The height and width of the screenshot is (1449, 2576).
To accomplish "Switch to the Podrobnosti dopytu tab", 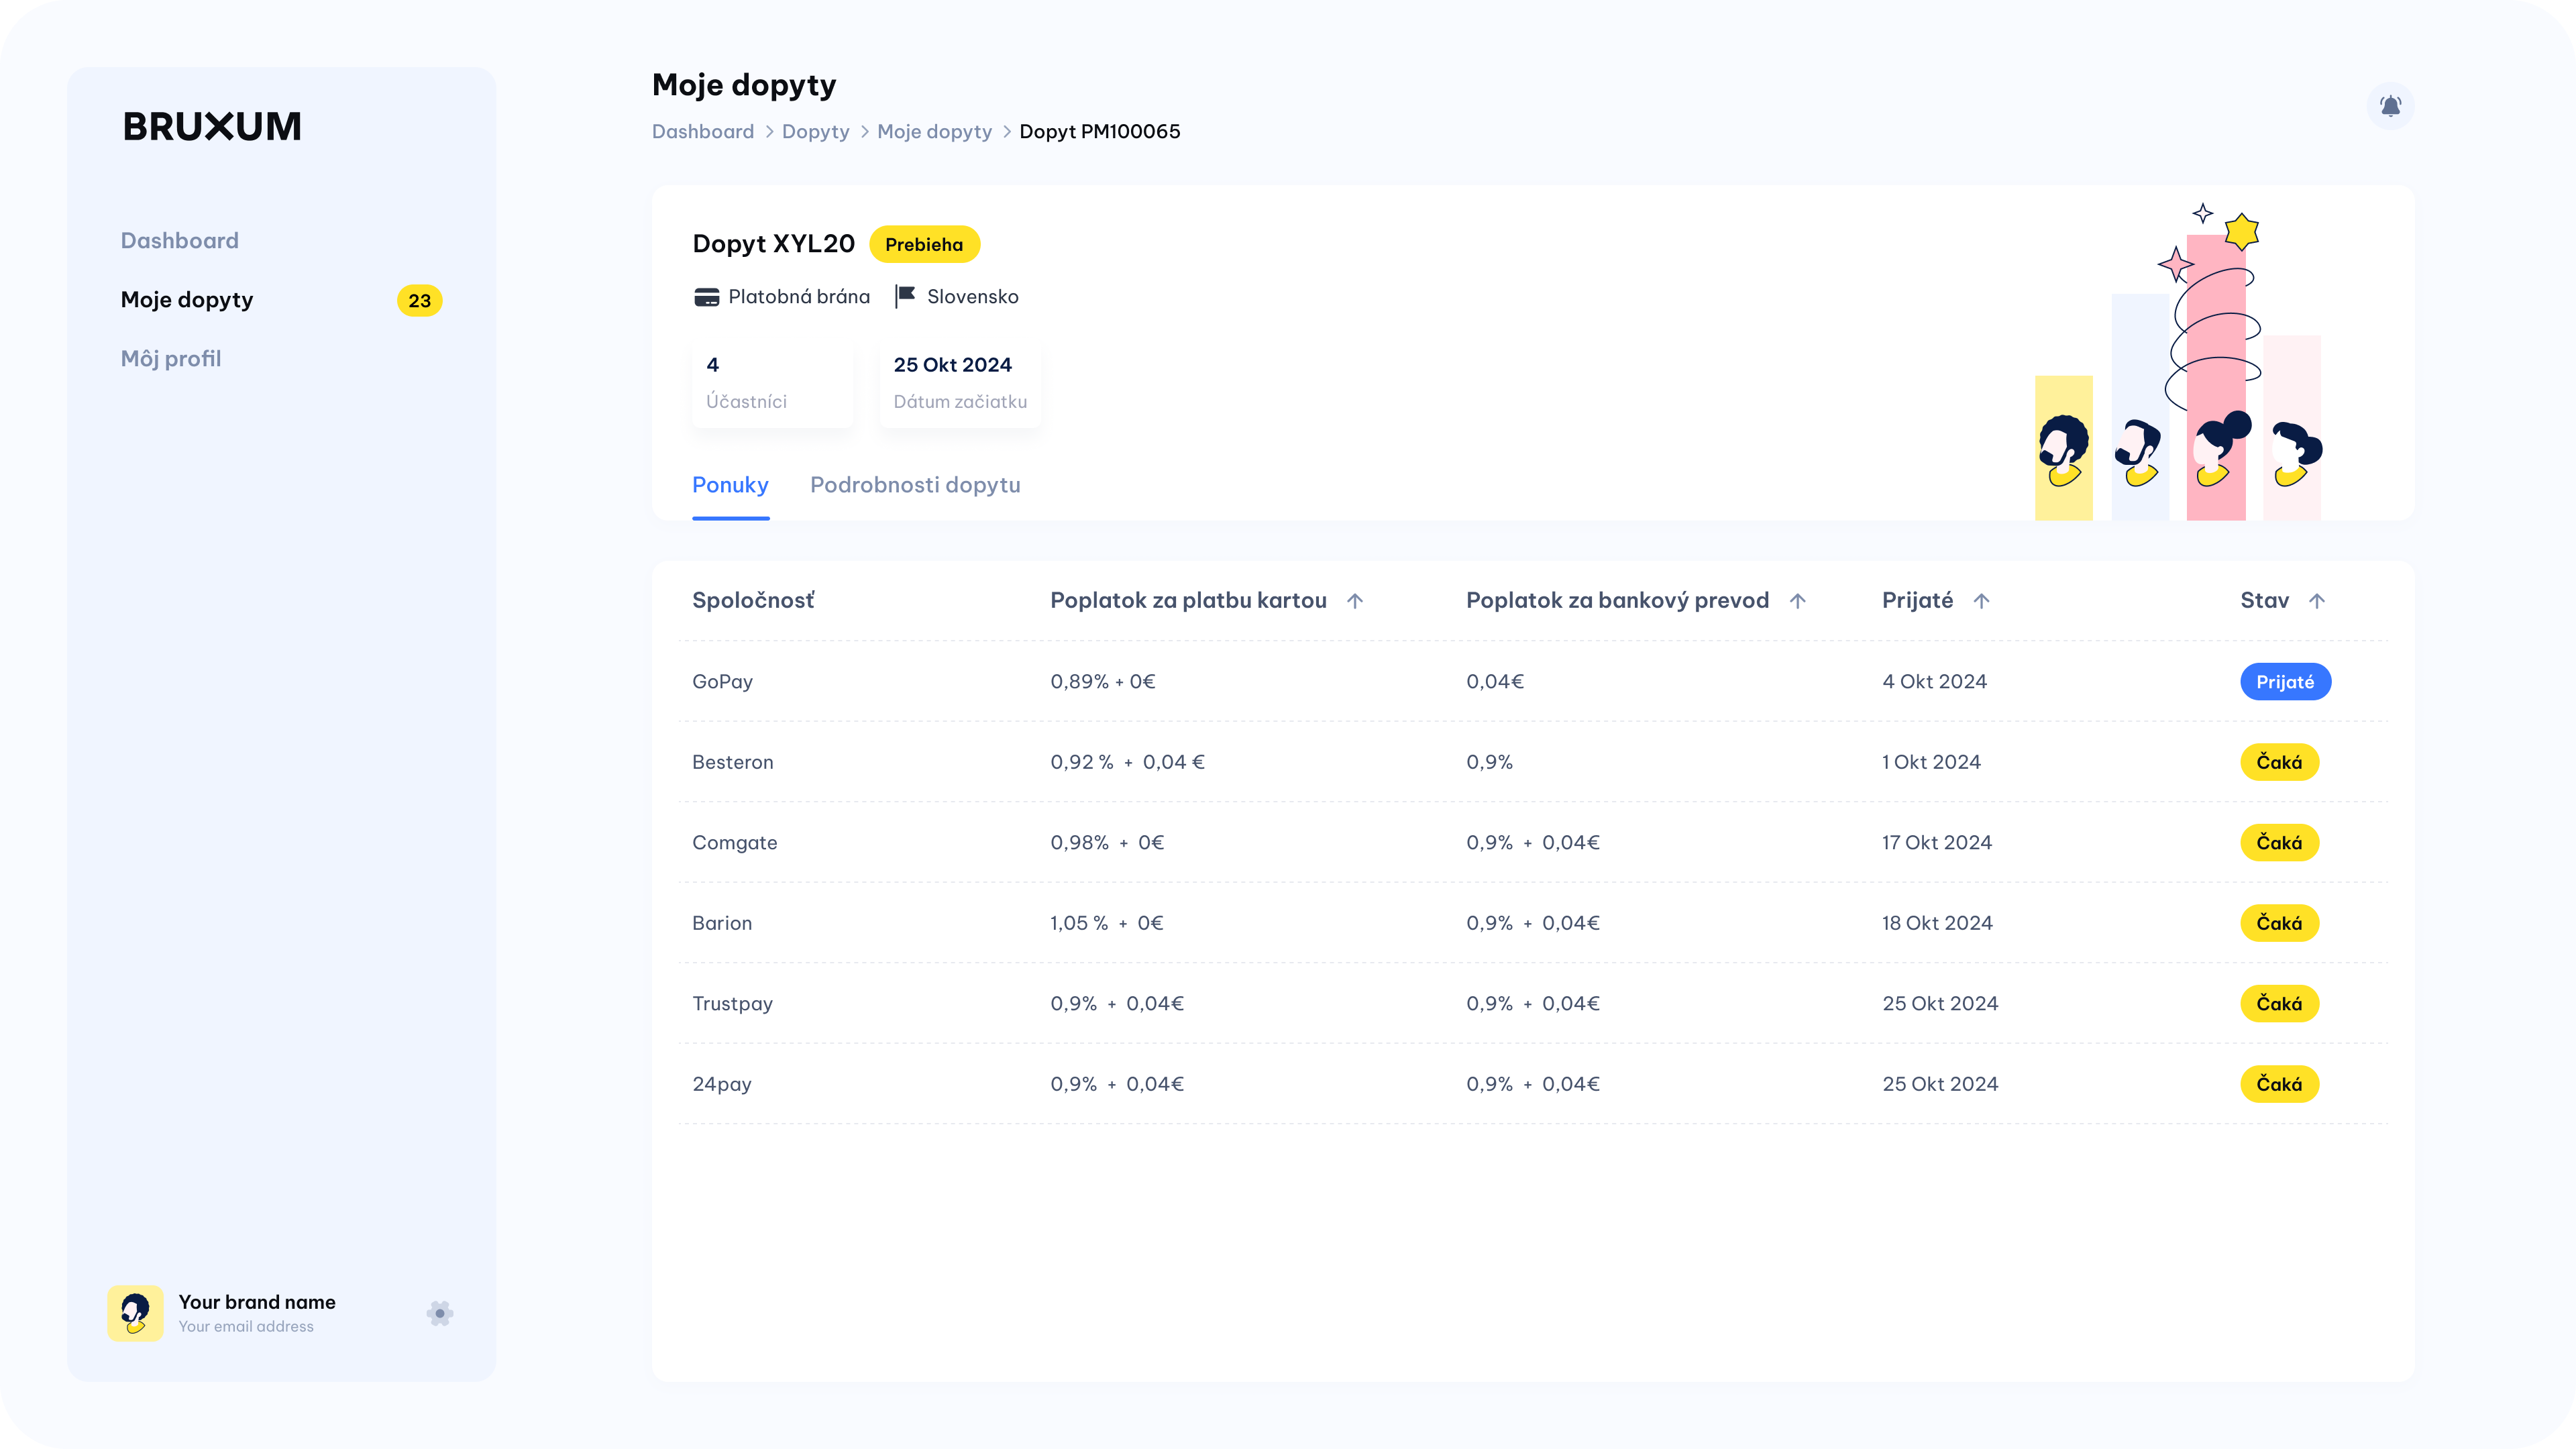I will point(915,485).
